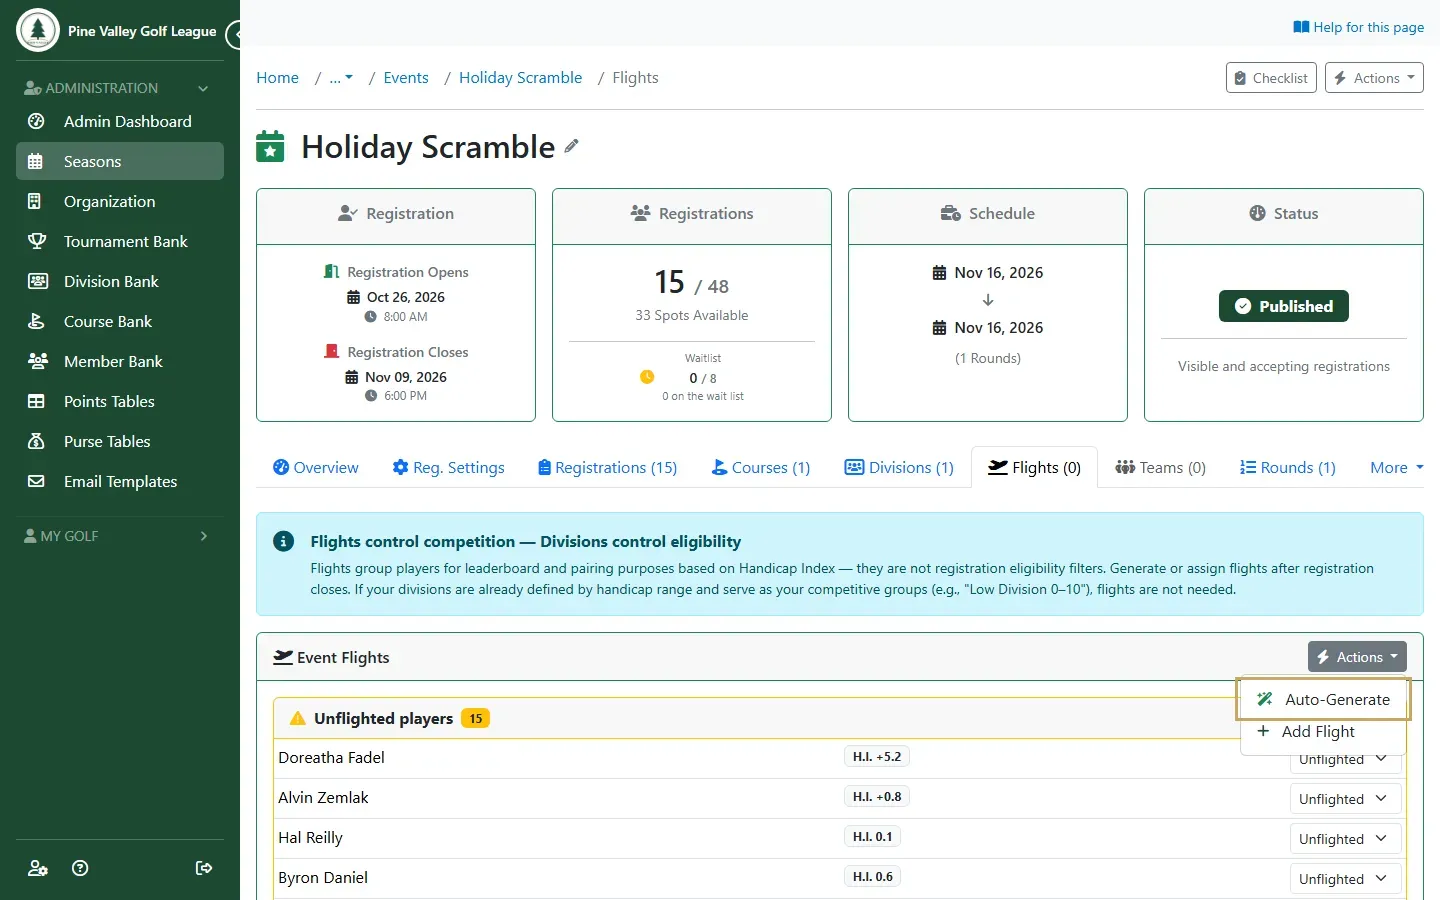This screenshot has height=900, width=1440.
Task: Open the flight dropdown for Byron Daniel
Action: 1344,879
